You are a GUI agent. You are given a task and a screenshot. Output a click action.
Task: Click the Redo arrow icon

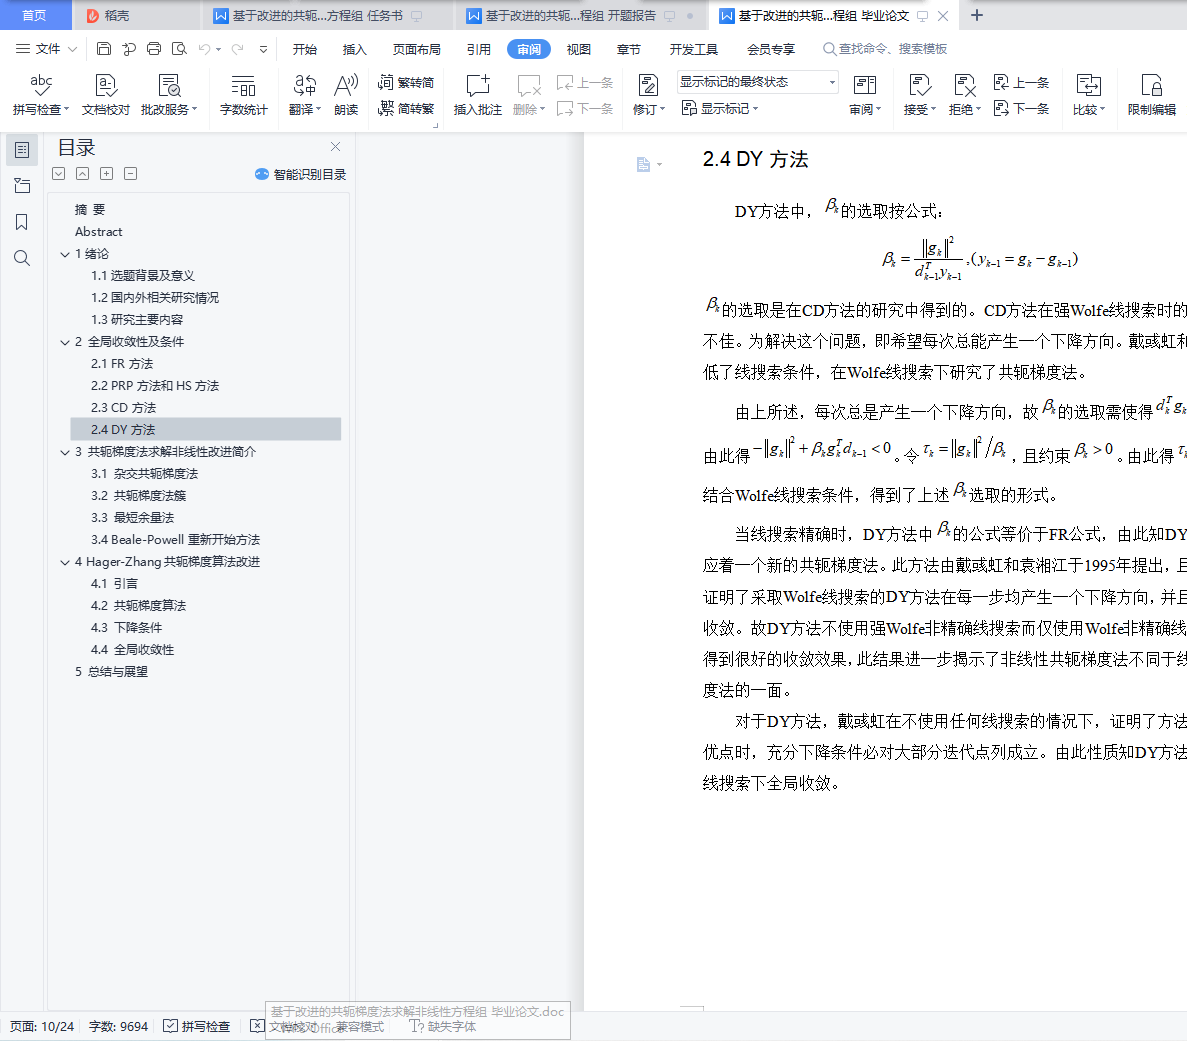pos(238,49)
